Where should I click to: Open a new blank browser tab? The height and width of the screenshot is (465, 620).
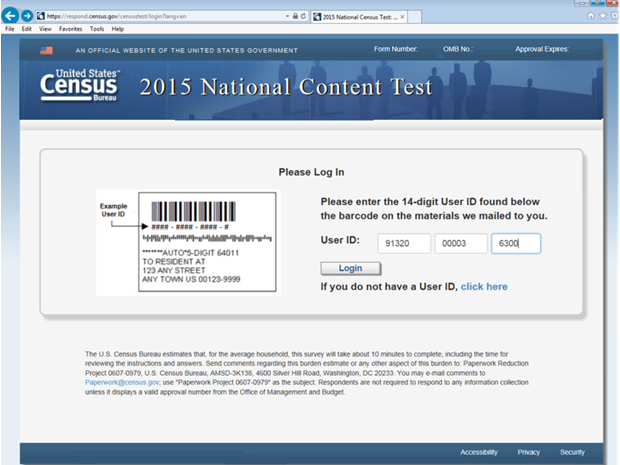[414, 17]
